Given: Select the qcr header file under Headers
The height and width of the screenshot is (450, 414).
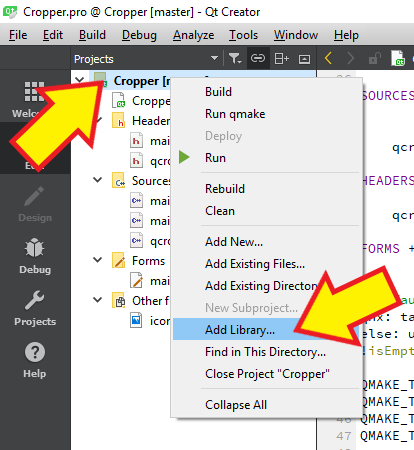Looking at the screenshot, I should tap(150, 161).
